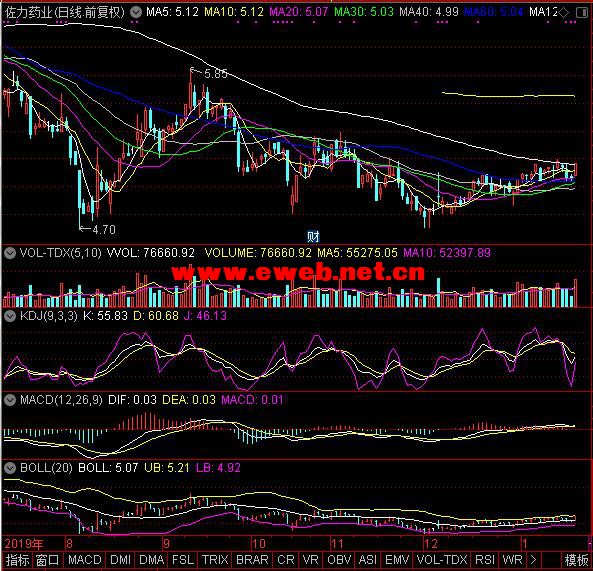Click the arrow for more indicator tabs
593x571 pixels.
point(533,560)
